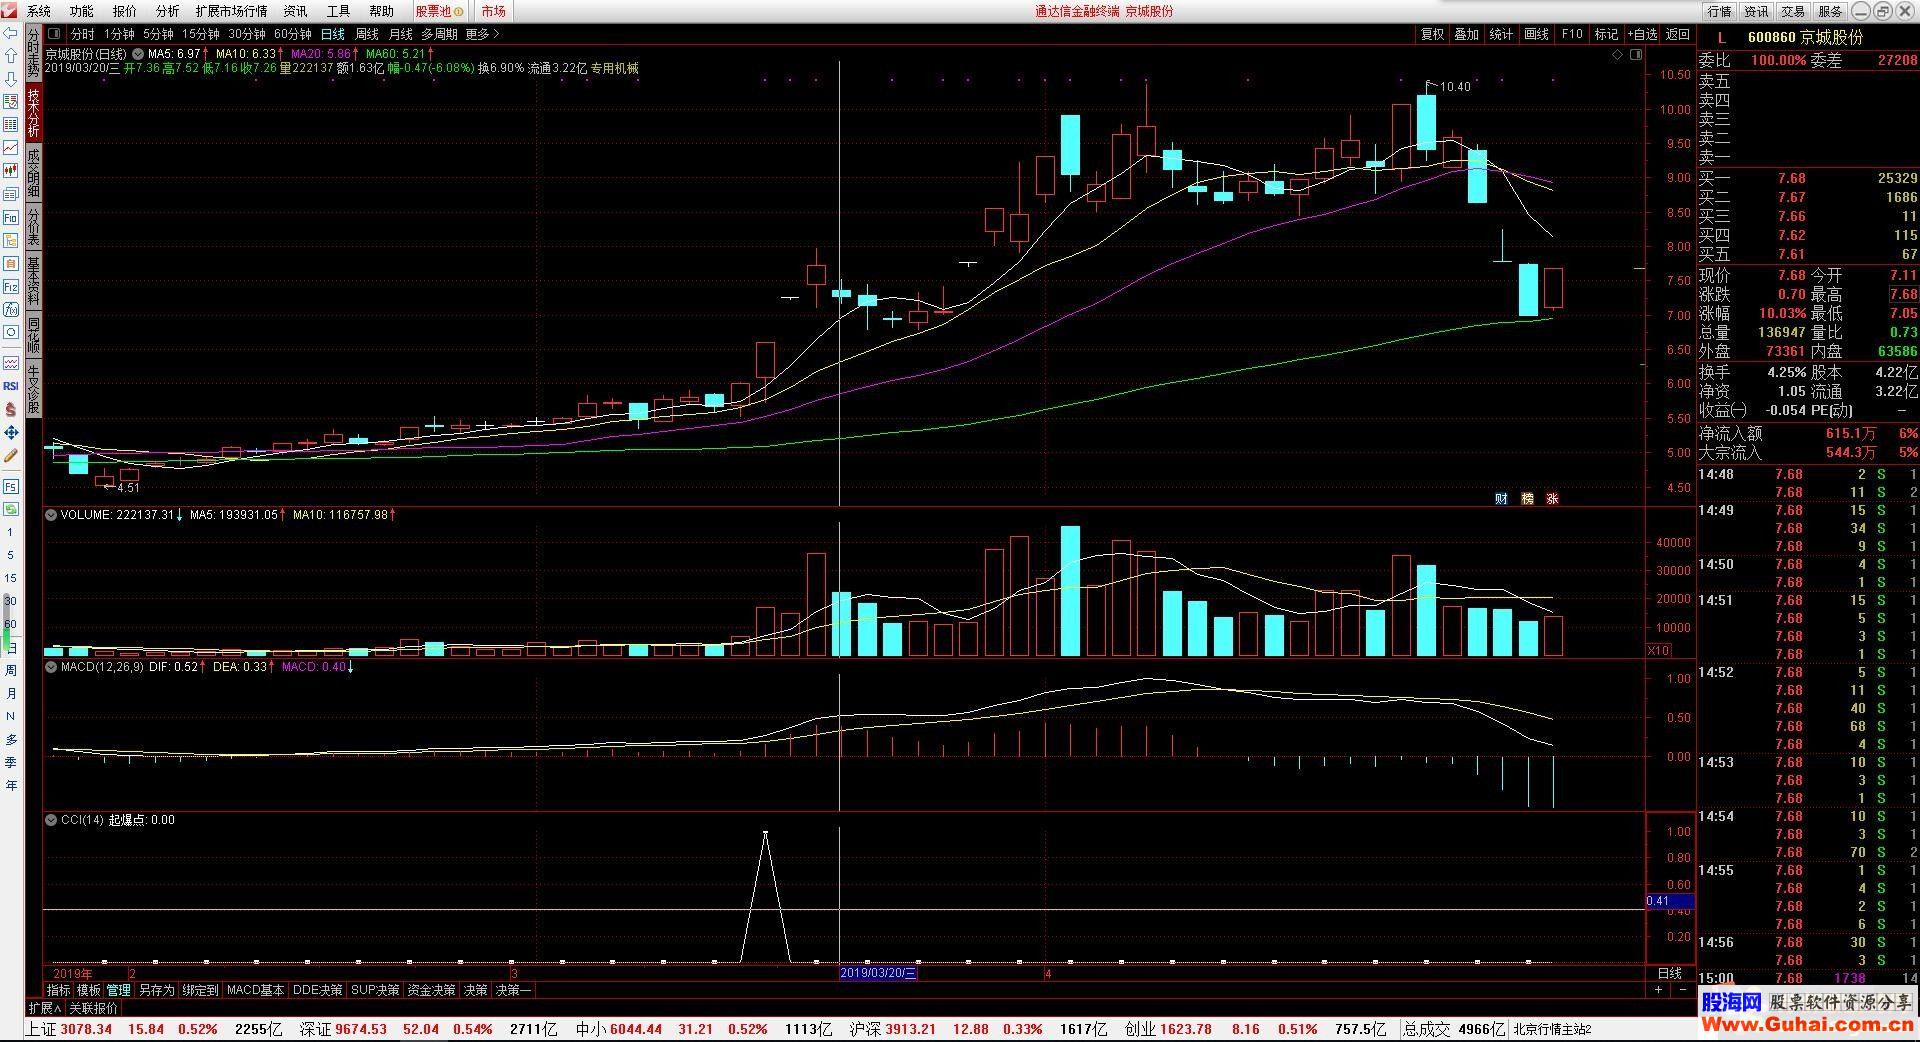
Task: Click the 日线 label at bottom right of chart
Action: pos(1670,973)
